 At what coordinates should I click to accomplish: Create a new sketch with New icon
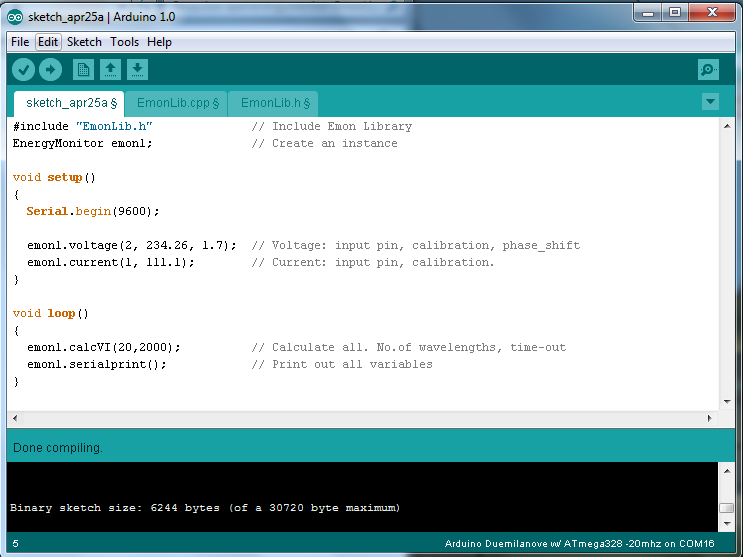pos(83,70)
